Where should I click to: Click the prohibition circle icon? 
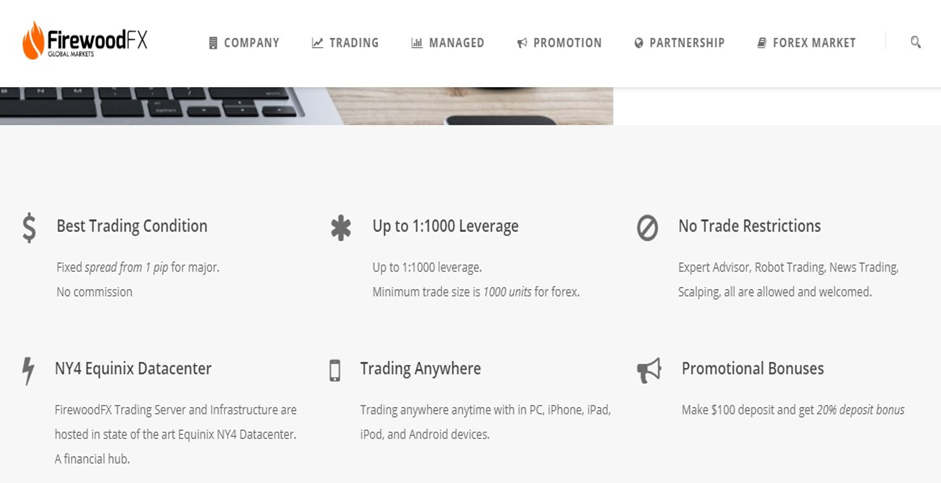pos(648,229)
